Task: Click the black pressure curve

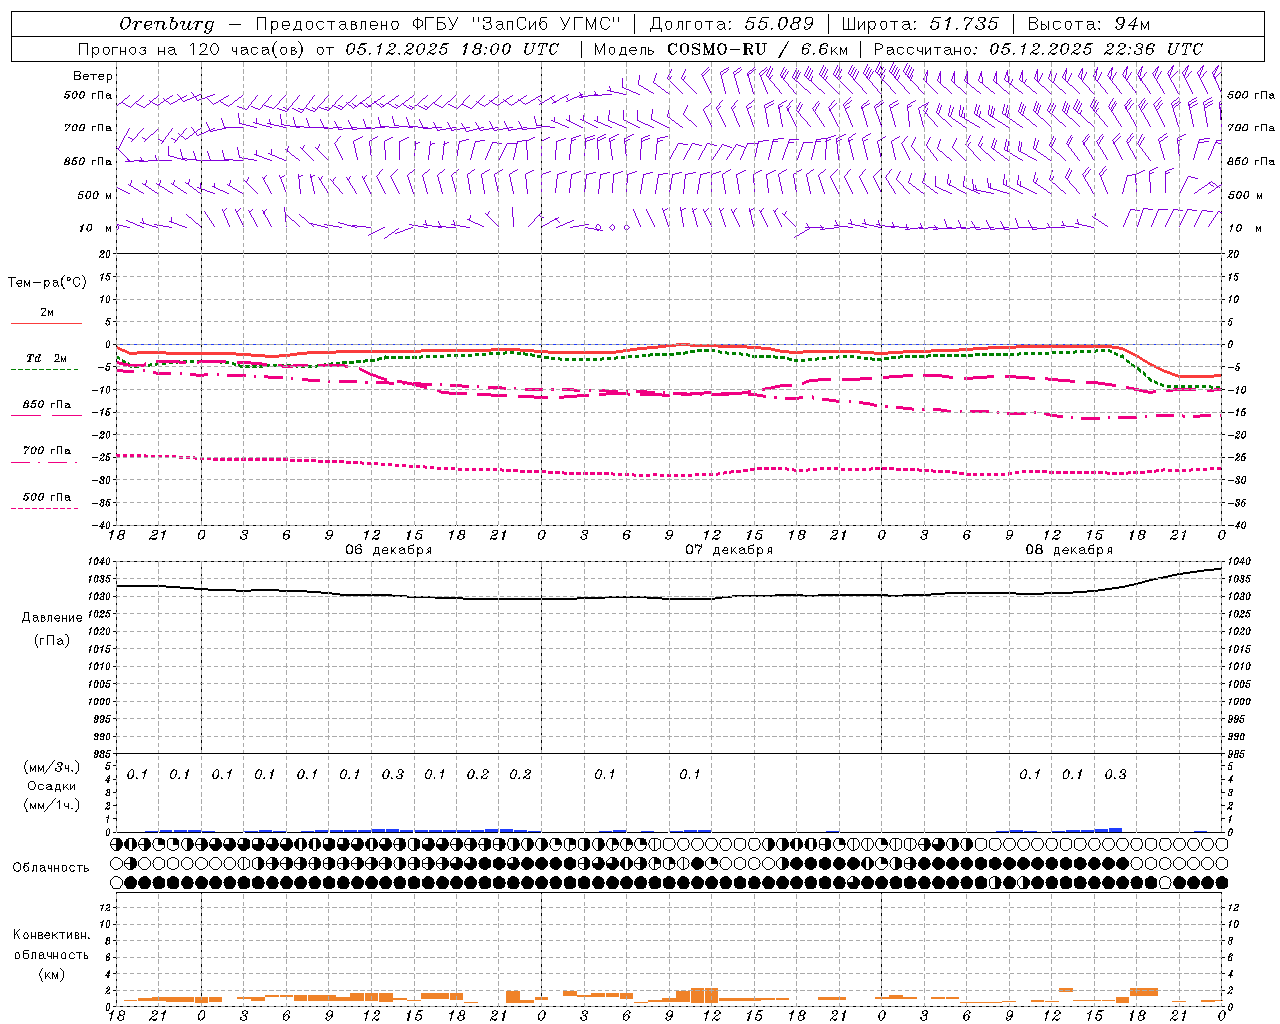Action: (x=669, y=597)
